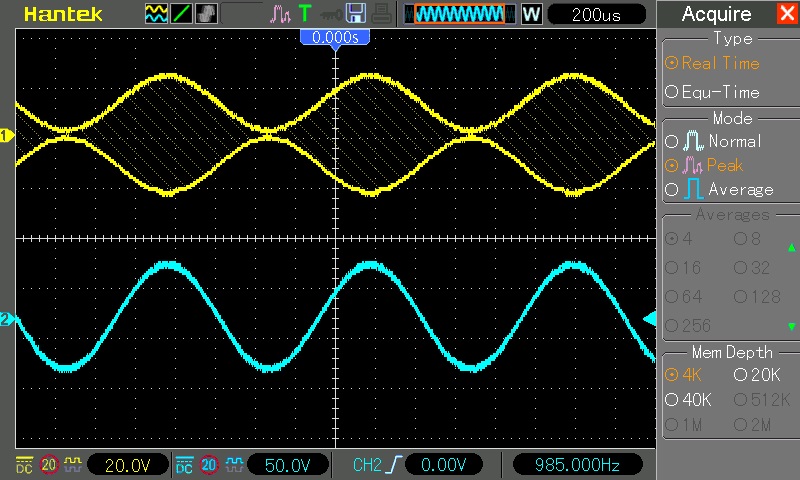Click the green diagonal line icon

point(181,14)
